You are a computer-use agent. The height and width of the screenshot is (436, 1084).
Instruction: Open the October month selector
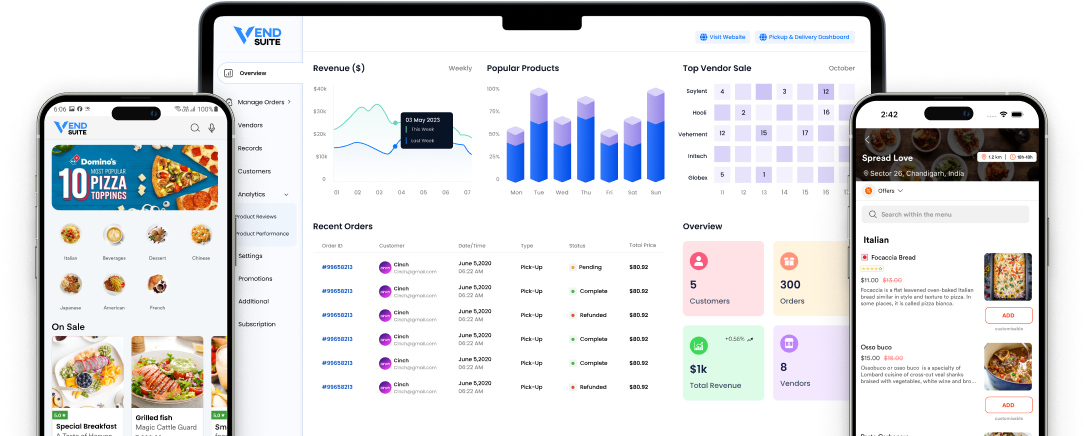tap(841, 69)
